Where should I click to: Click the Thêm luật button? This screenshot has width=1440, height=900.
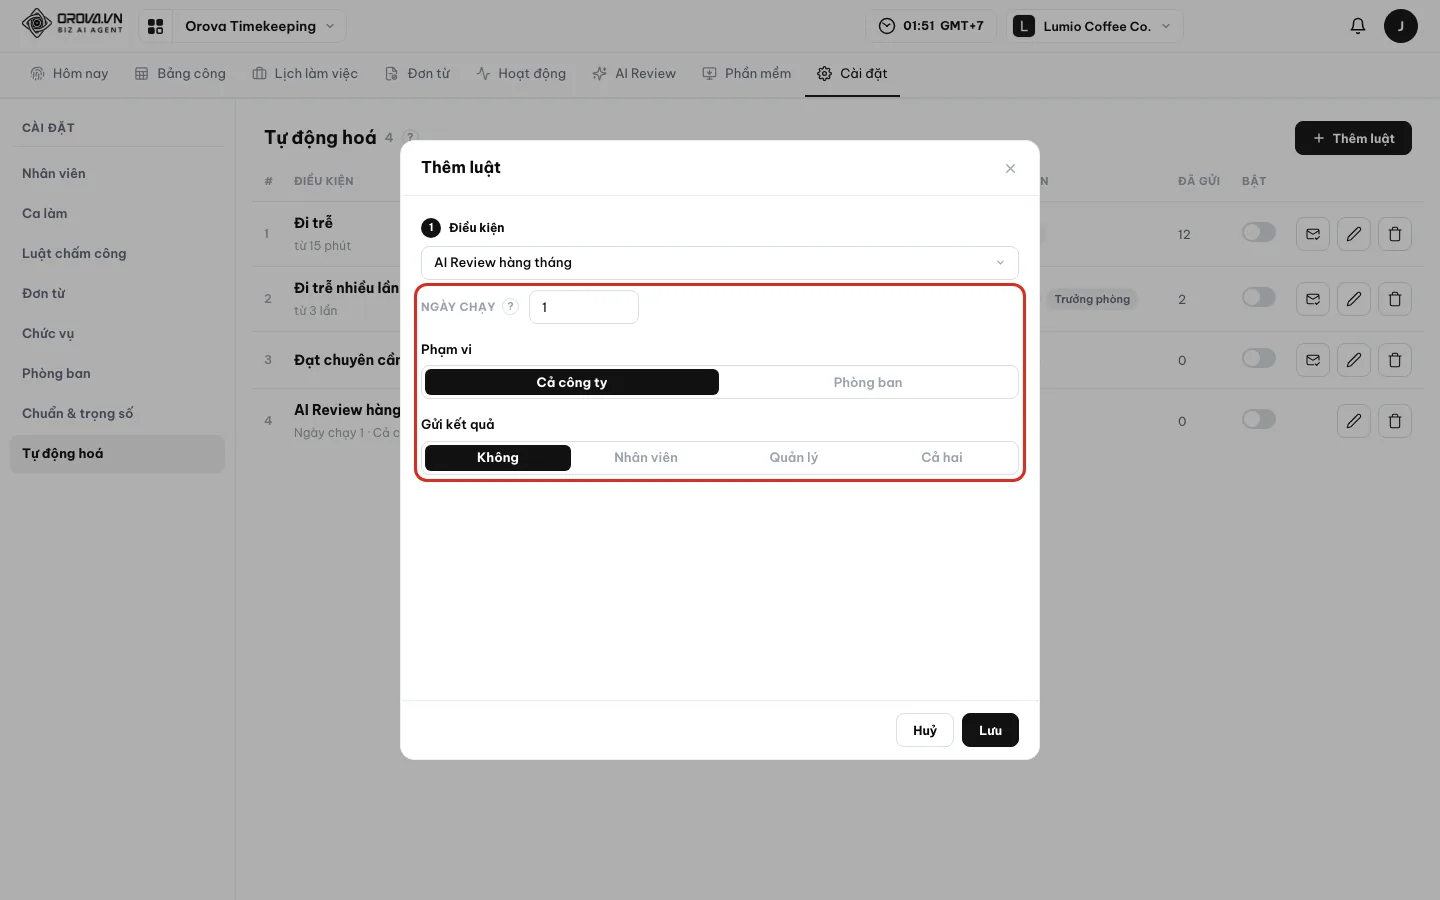(1353, 139)
